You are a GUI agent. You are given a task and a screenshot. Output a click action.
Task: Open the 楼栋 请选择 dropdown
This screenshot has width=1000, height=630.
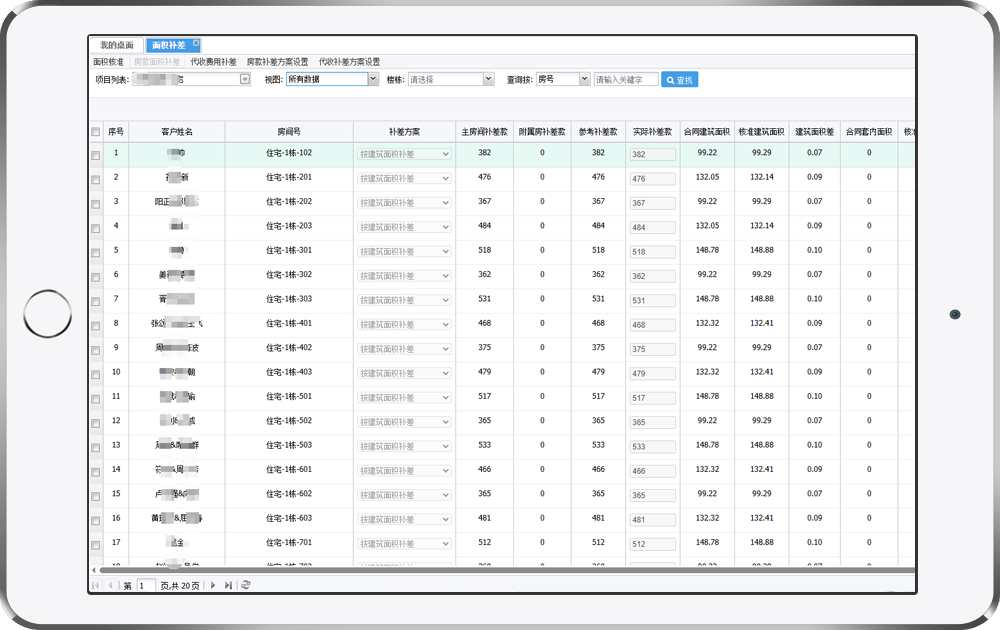coord(489,79)
